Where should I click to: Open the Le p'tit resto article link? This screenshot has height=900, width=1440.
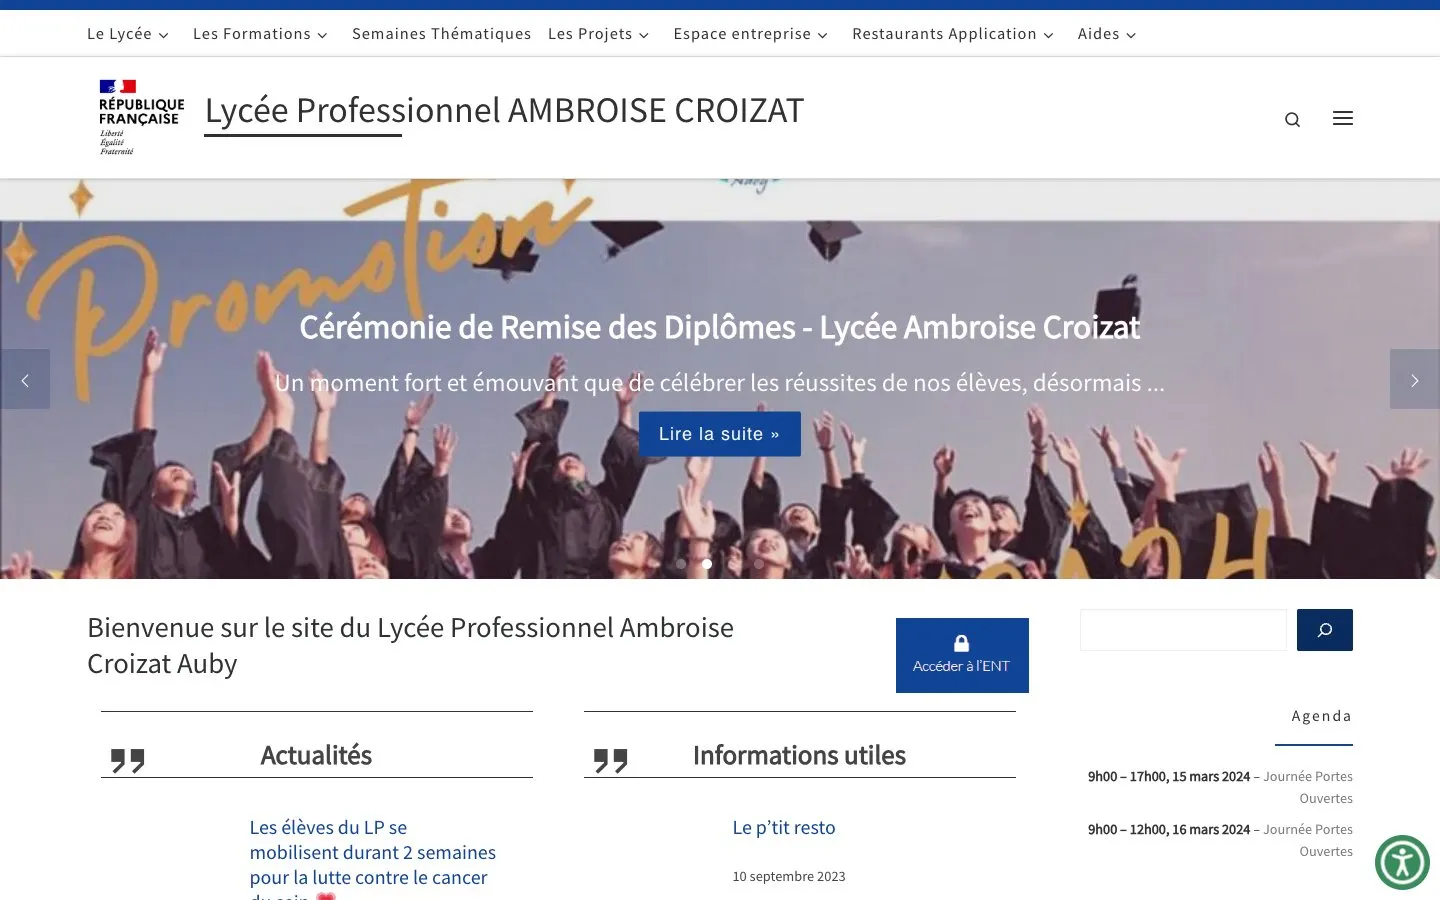coord(784,828)
